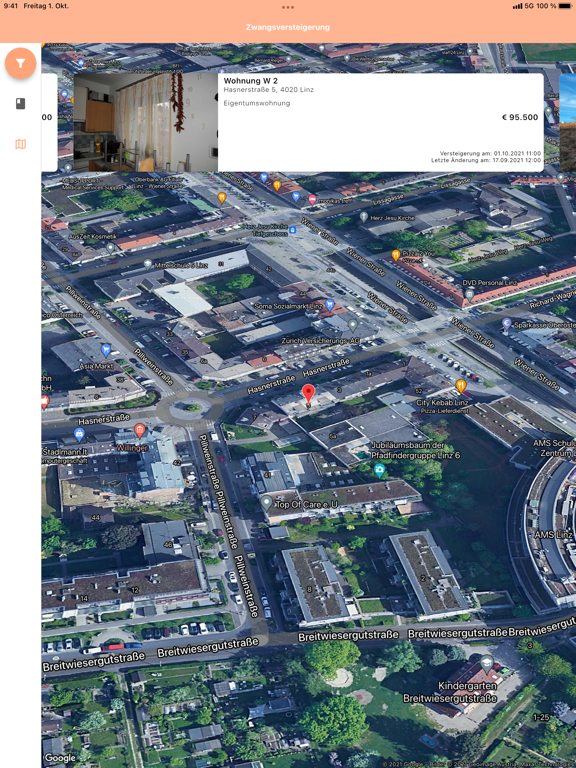Screen dimensions: 576x768
Task: Tap the red location pin on Hasnerstraße
Action: coord(308,395)
